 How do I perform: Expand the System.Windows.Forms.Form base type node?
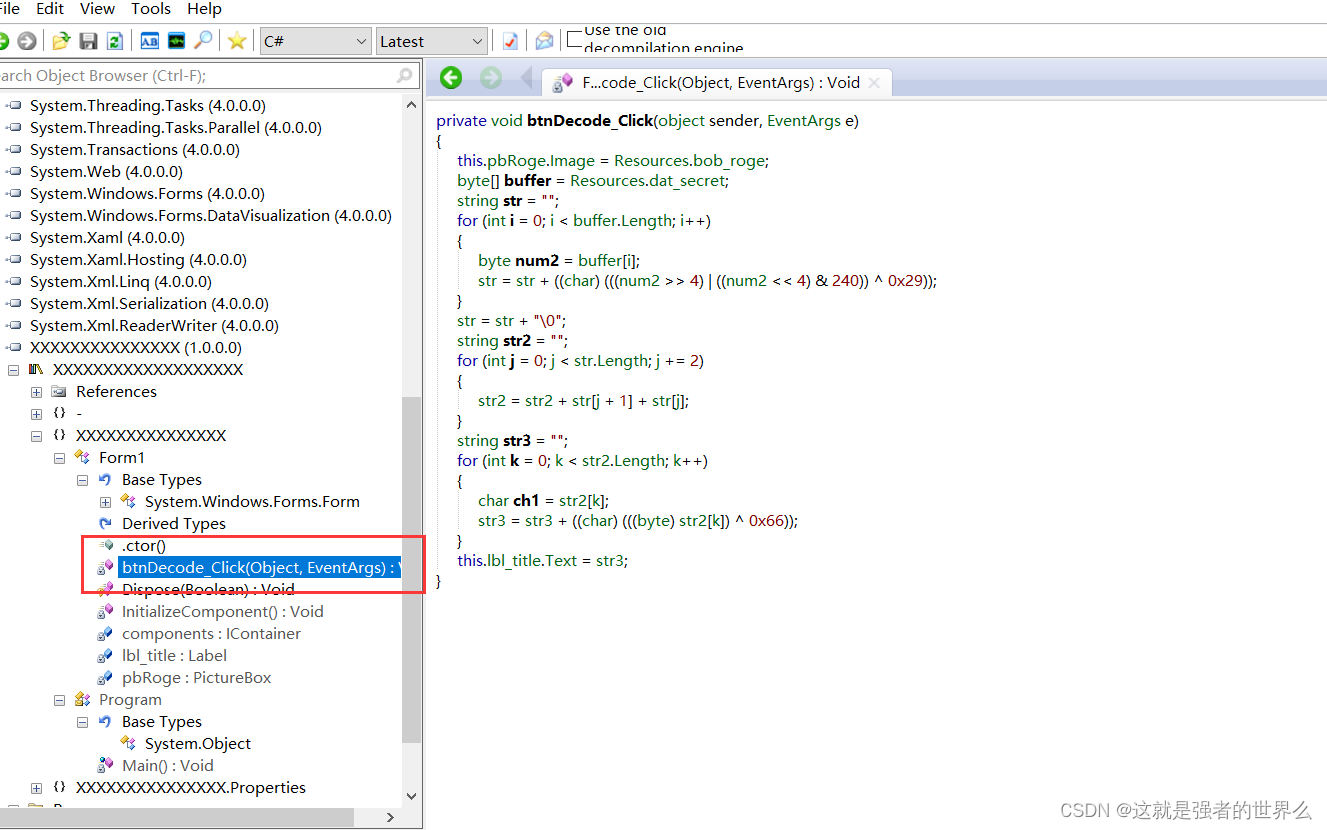[106, 502]
